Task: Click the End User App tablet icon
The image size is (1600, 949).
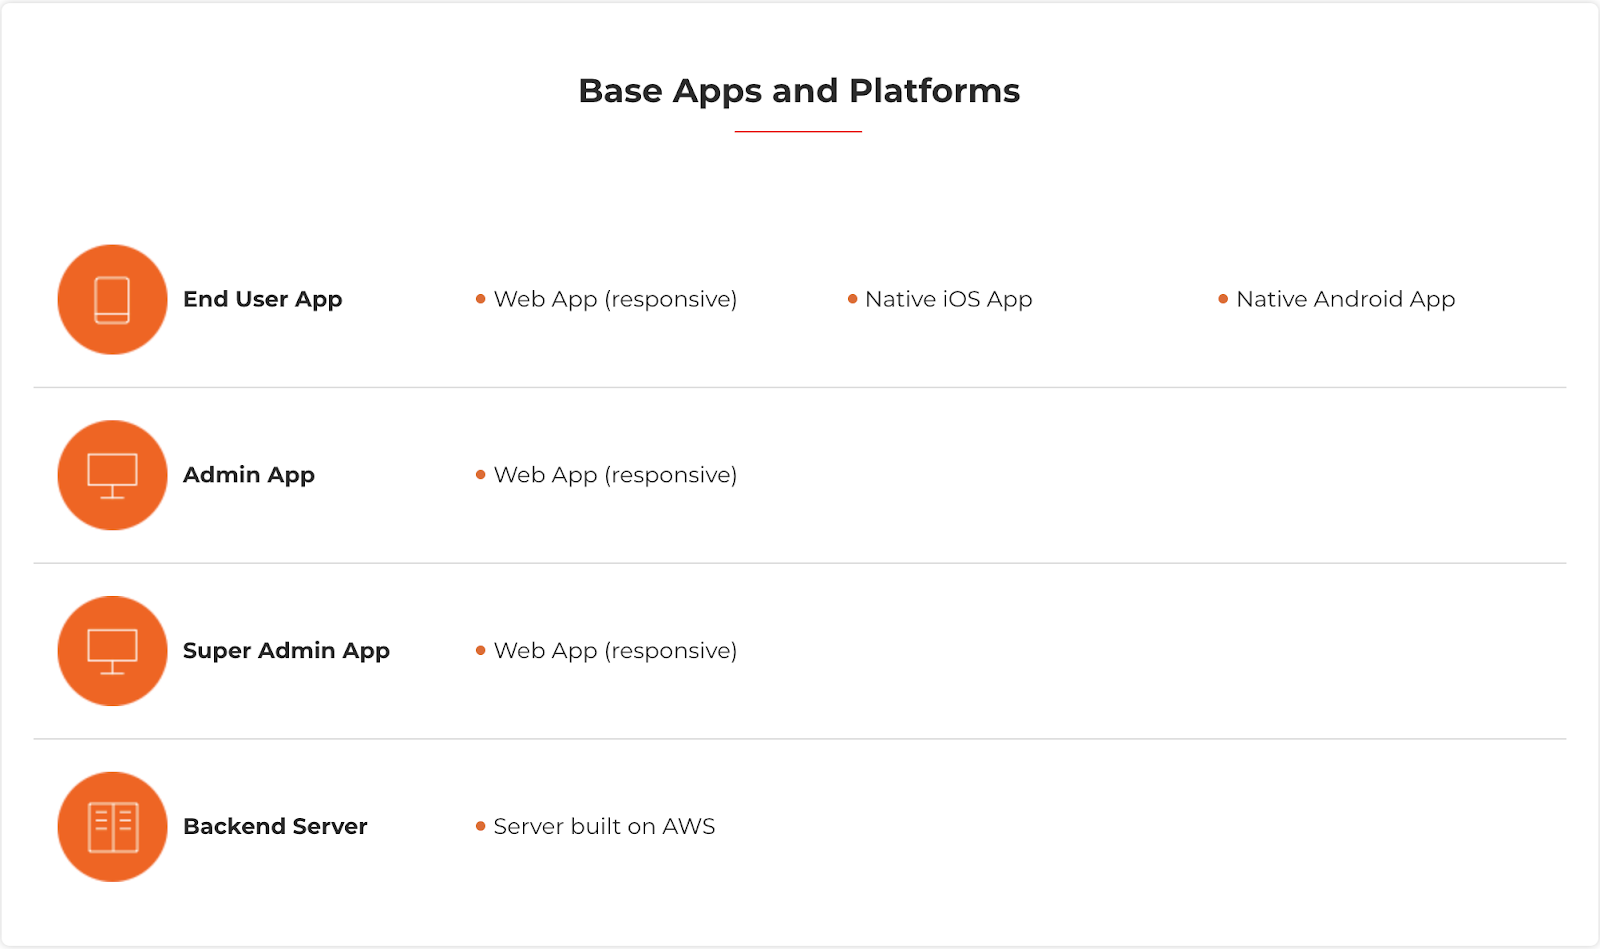Action: (x=112, y=300)
